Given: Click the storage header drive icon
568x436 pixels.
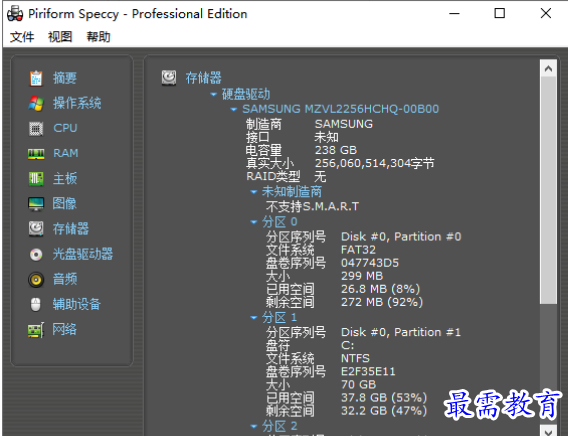Looking at the screenshot, I should pos(169,77).
